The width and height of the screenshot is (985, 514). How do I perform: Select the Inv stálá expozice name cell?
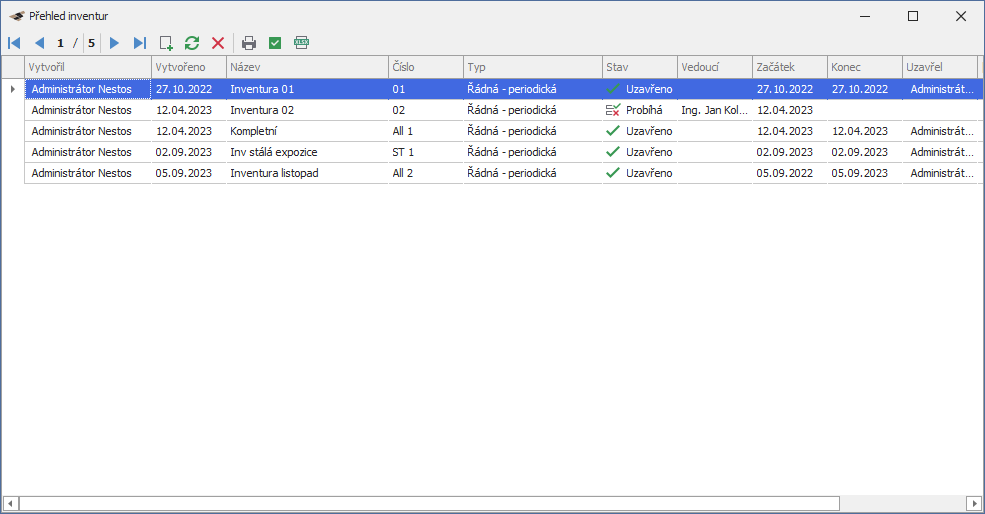pos(307,152)
